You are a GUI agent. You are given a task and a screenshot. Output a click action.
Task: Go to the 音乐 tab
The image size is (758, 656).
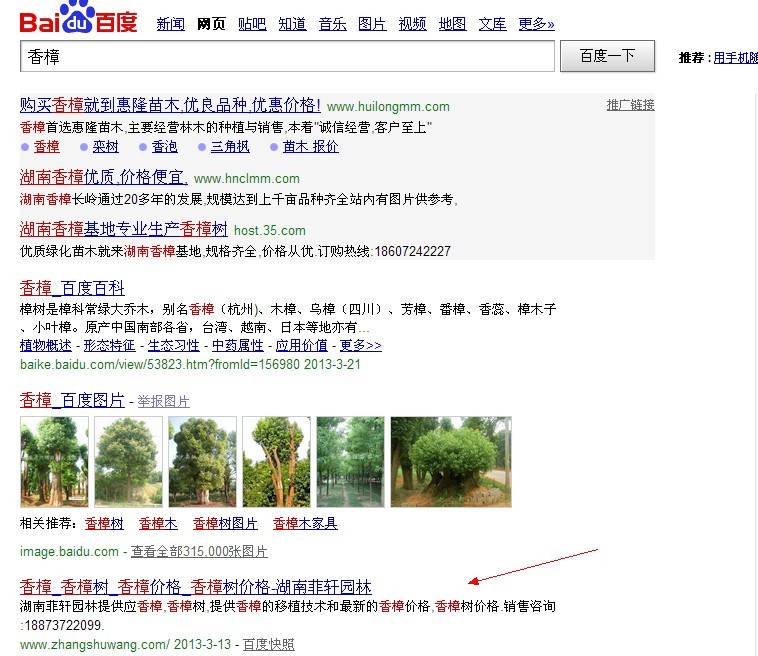click(333, 24)
